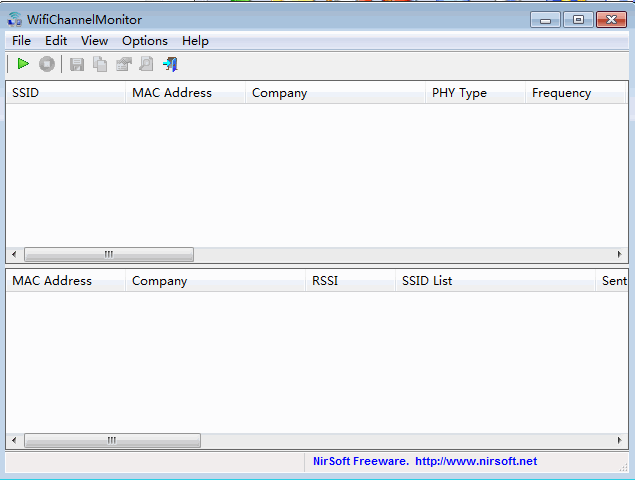Open the Edit menu
This screenshot has height=480, width=635.
(x=56, y=41)
